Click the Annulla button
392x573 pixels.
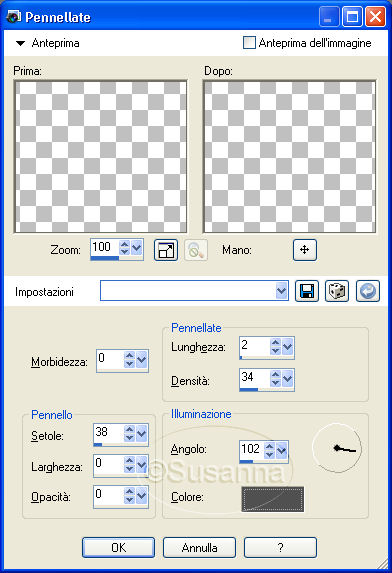[199, 547]
